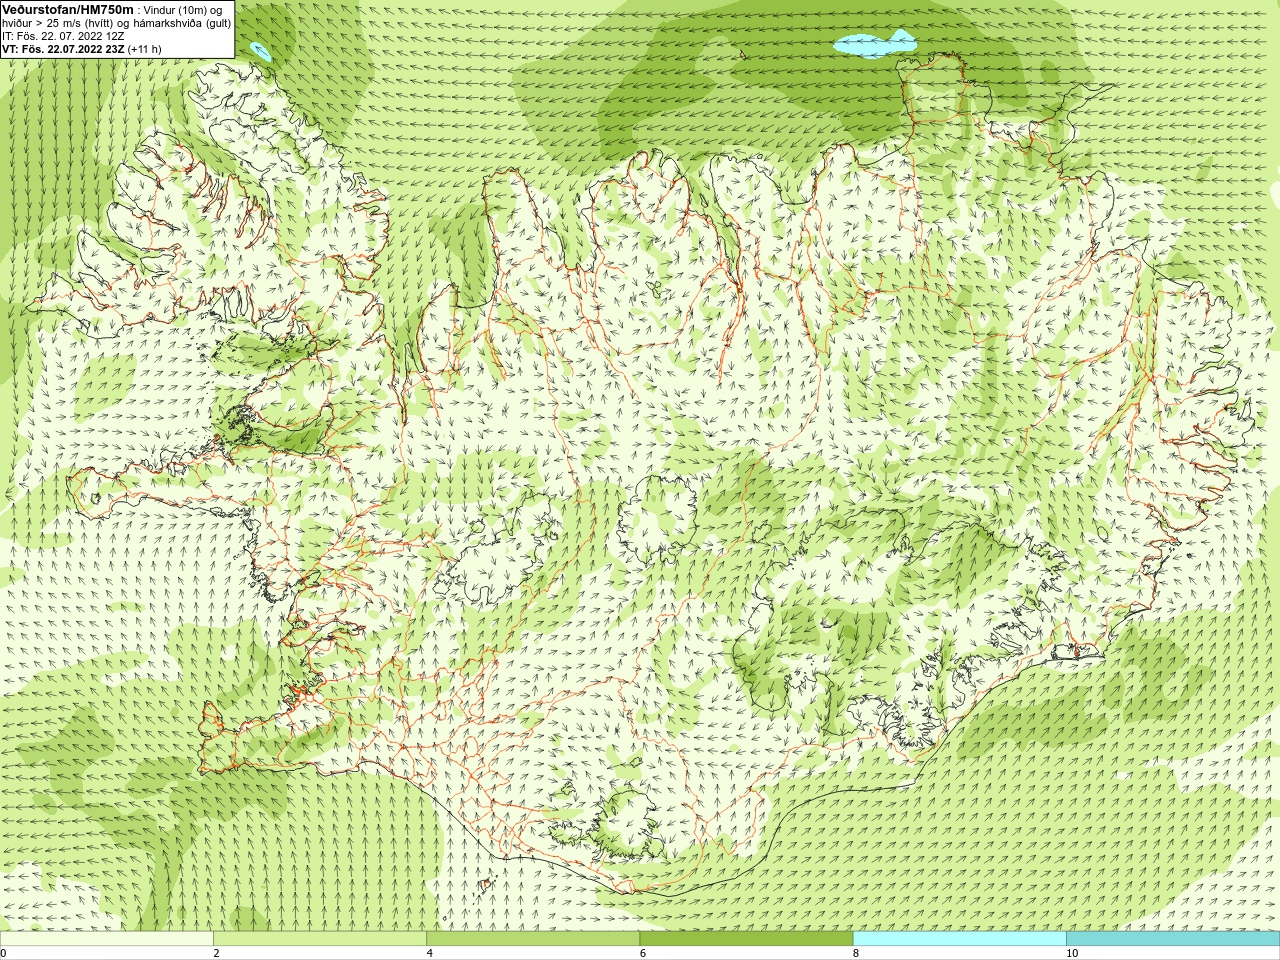
Task: Click the 'IT: Fös. 22. 07. 2022 12Z' line
Action: [63, 36]
